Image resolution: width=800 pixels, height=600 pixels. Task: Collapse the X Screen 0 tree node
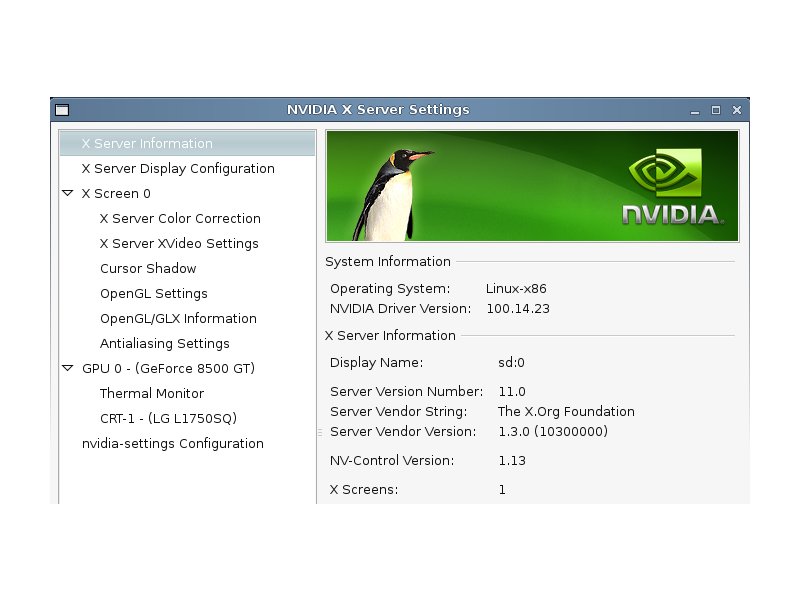pyautogui.click(x=67, y=193)
